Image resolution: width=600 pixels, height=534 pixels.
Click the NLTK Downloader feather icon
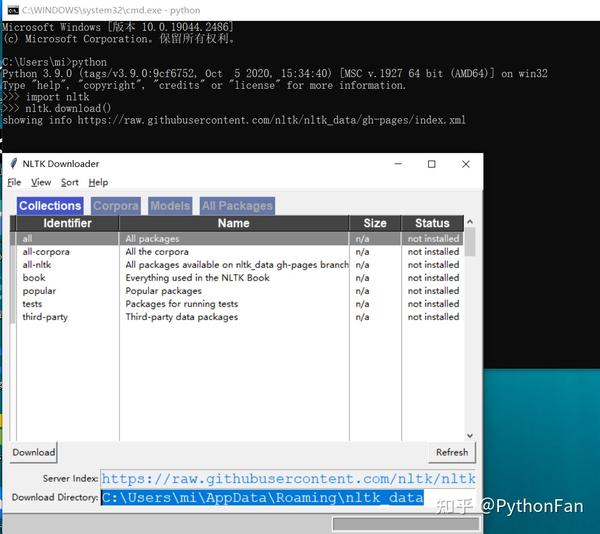pos(14,164)
